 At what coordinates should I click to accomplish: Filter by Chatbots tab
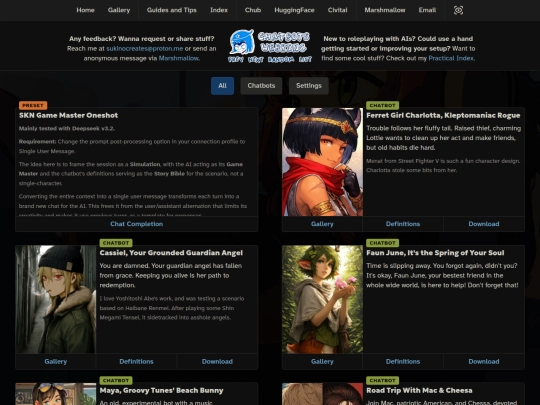pos(261,86)
